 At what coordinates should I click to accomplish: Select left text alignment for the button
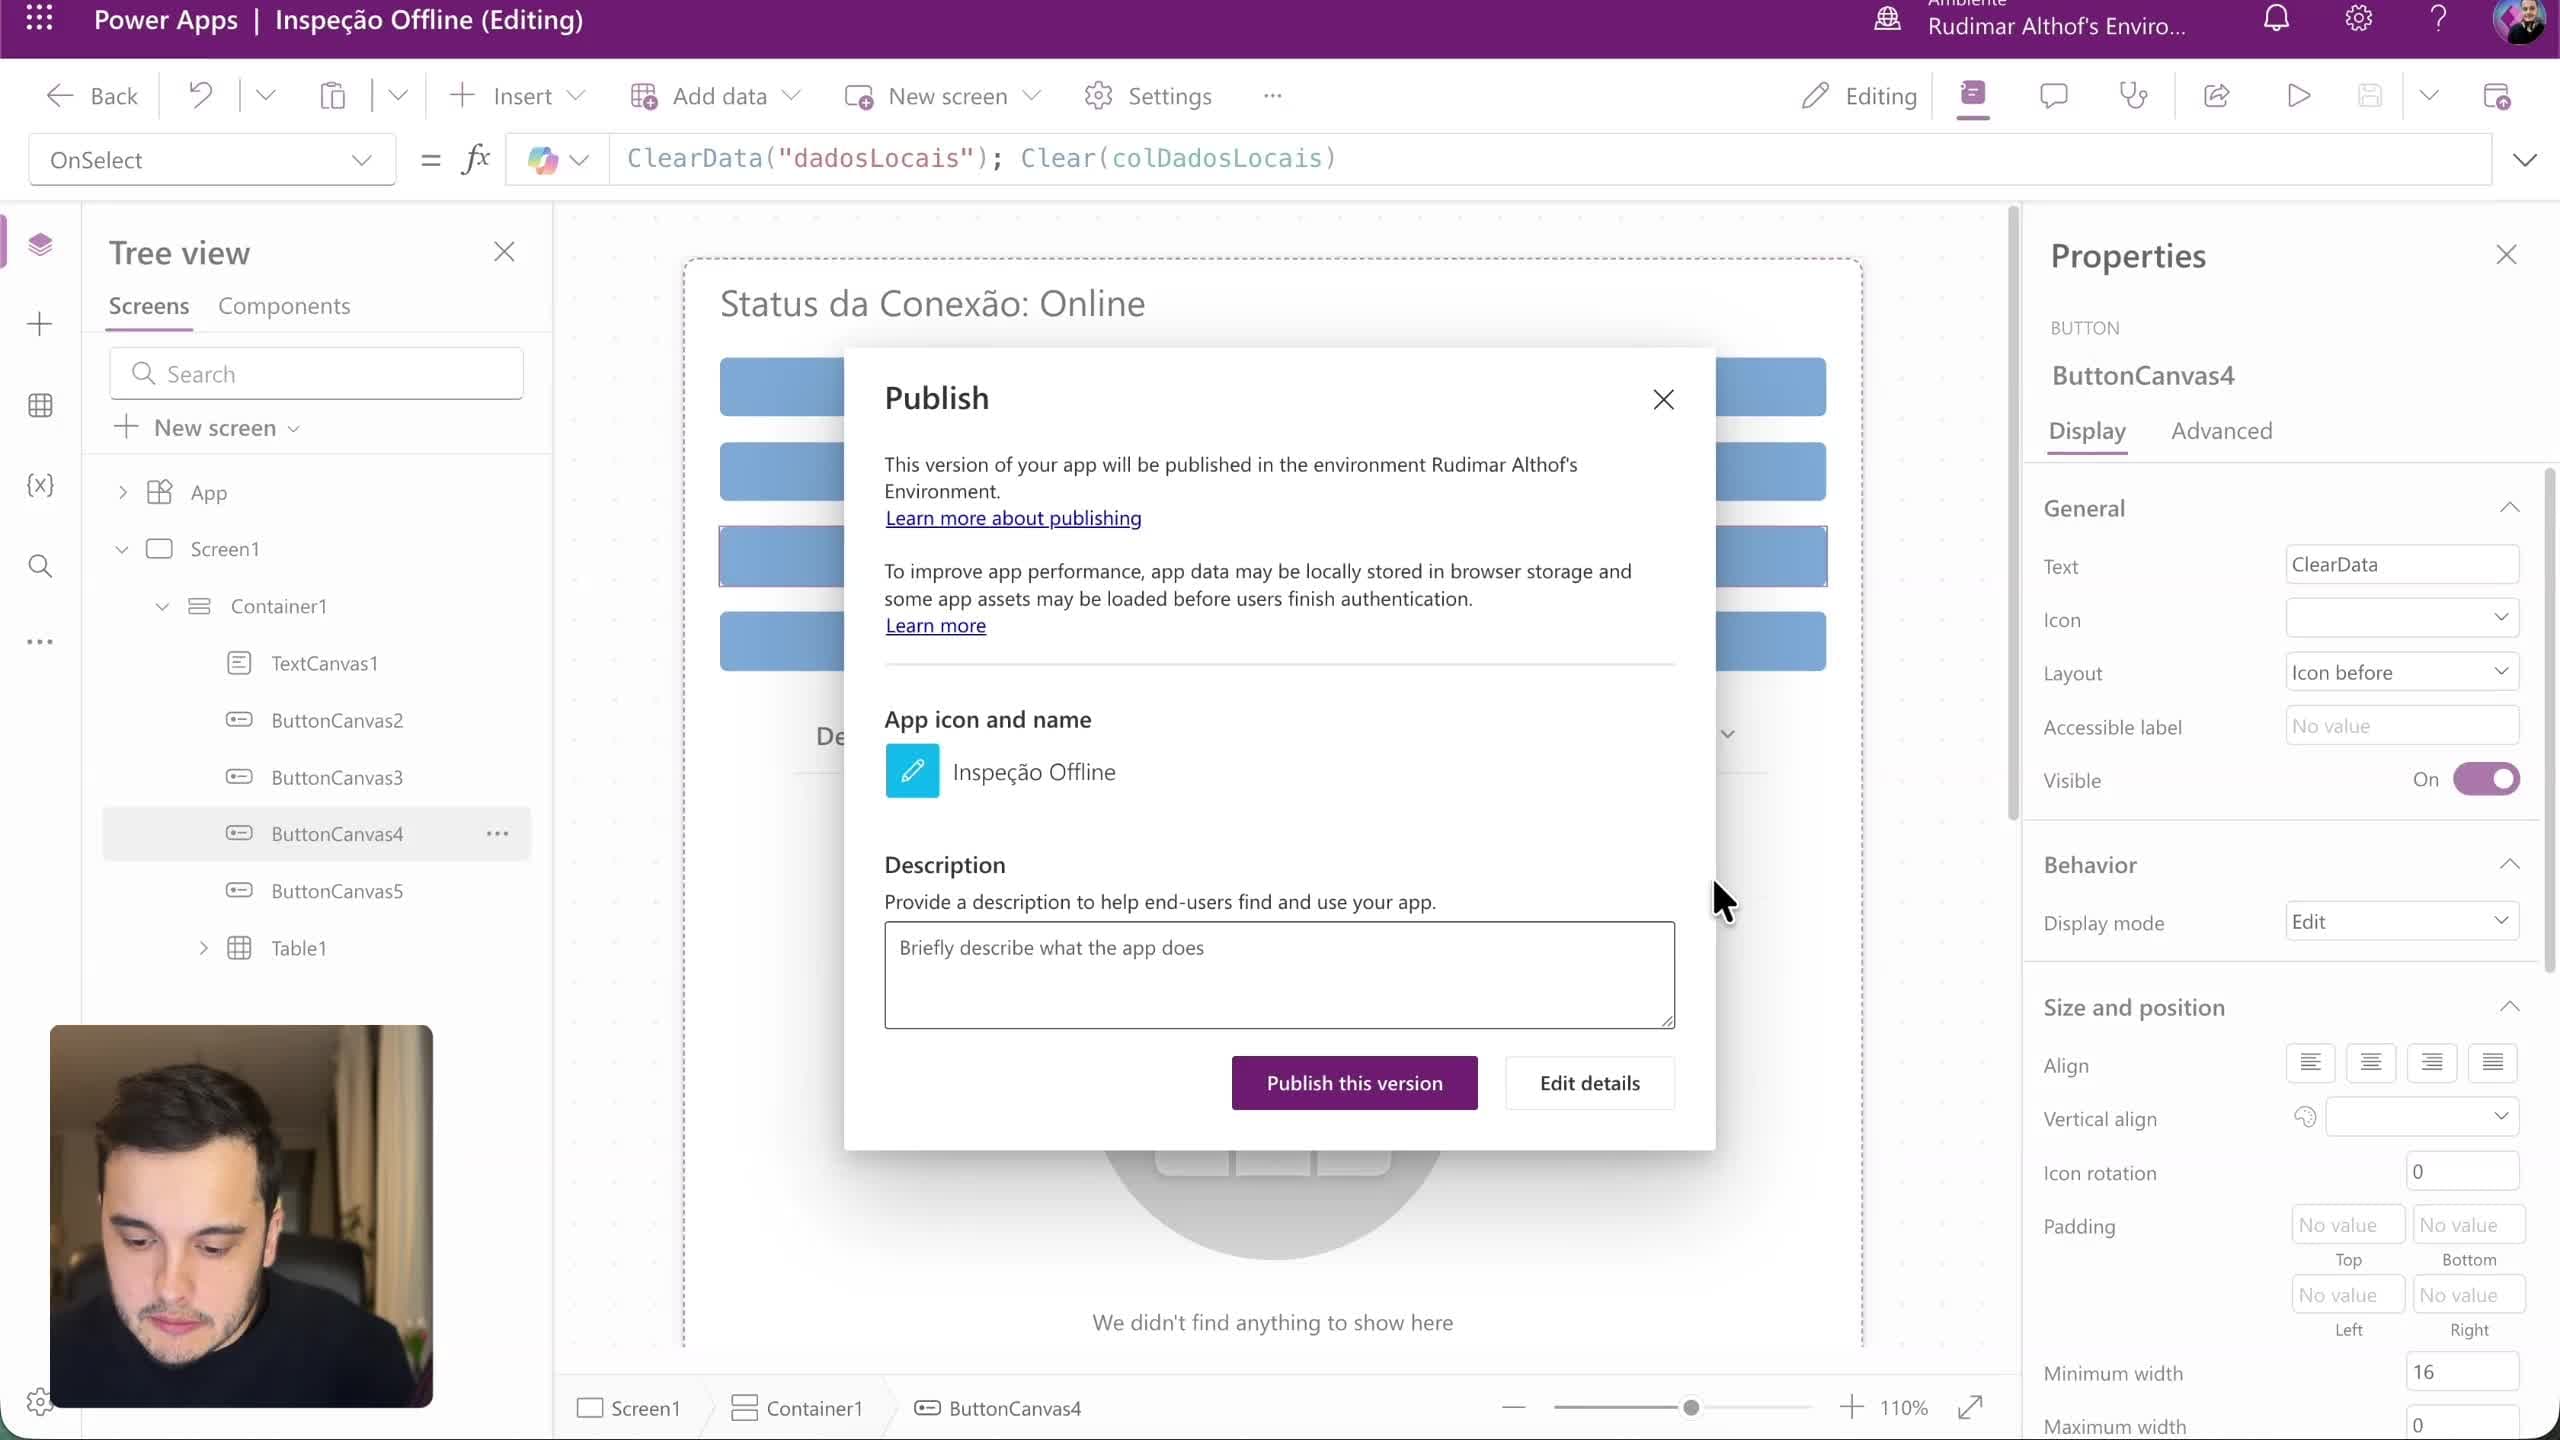click(x=2311, y=1063)
